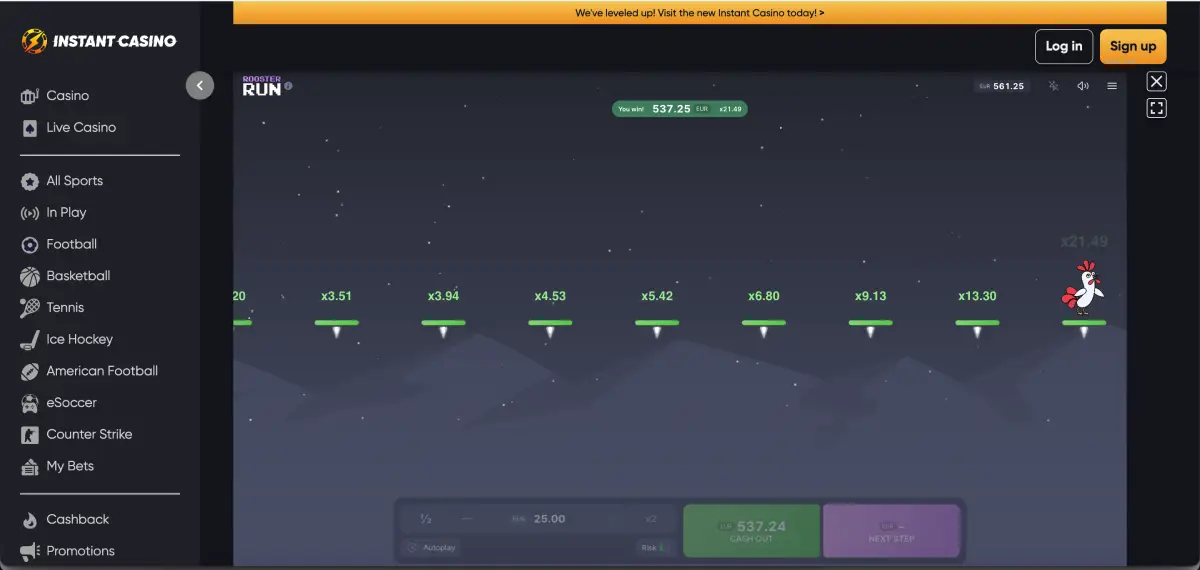
Task: Click the rooster character
Action: [x=1084, y=288]
